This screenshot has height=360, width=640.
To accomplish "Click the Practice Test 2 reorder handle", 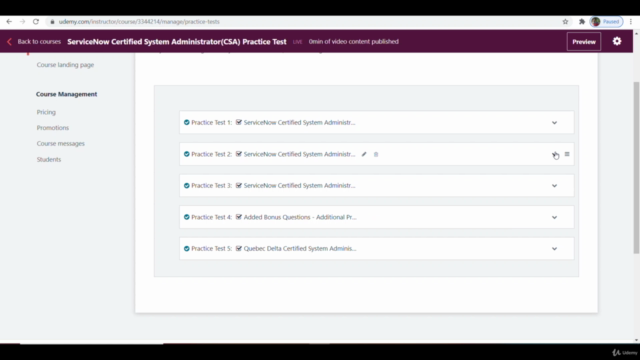I will [x=567, y=154].
